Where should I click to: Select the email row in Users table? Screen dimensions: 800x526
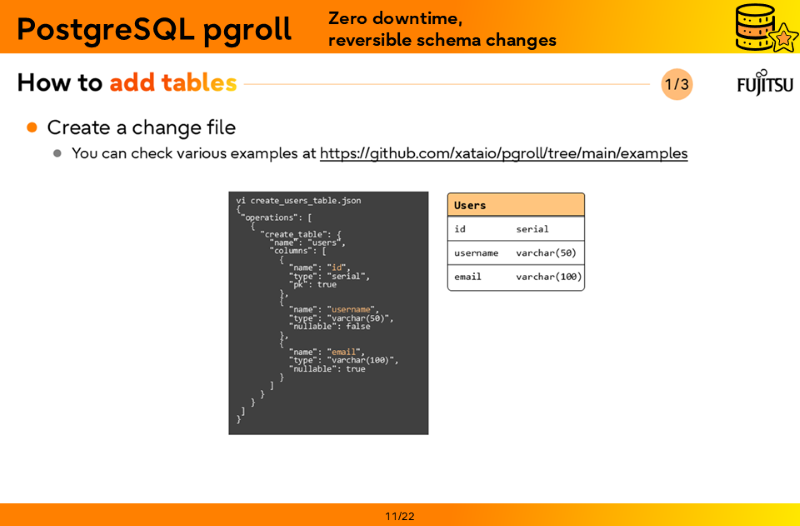click(x=515, y=277)
